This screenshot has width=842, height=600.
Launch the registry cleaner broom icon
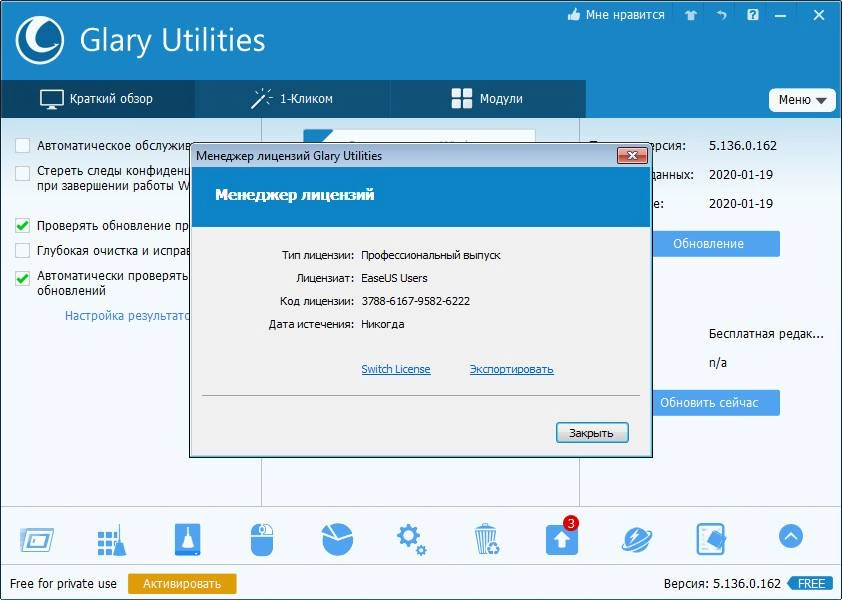point(112,540)
